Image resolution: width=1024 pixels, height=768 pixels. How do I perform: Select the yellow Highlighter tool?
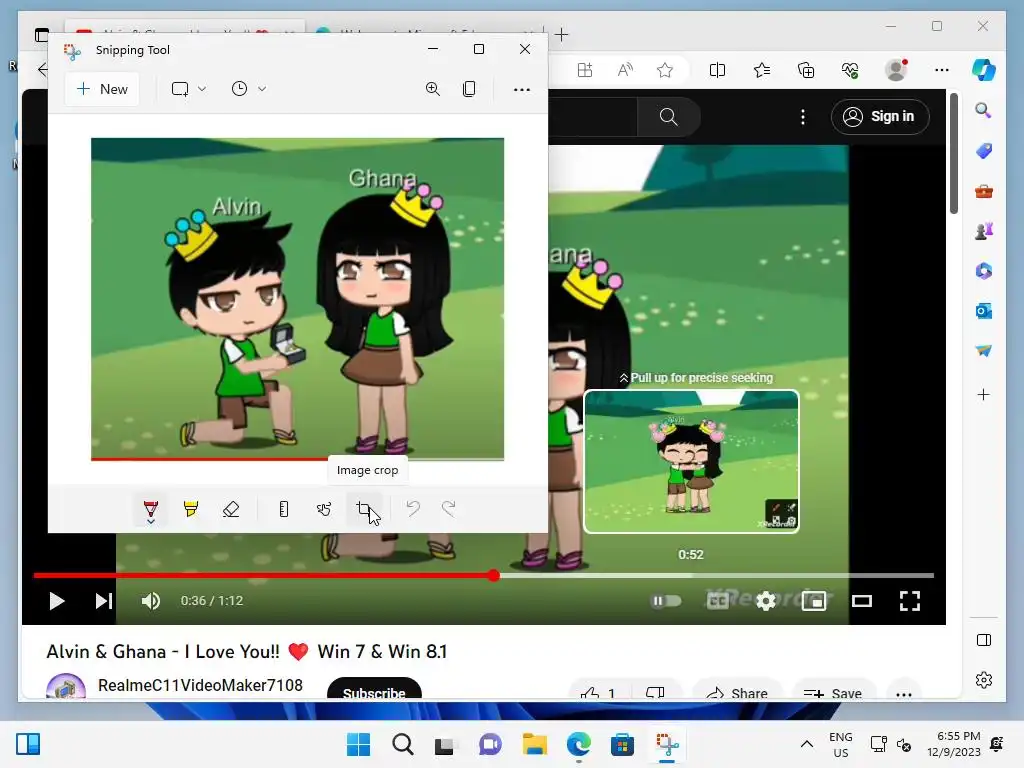(x=191, y=509)
